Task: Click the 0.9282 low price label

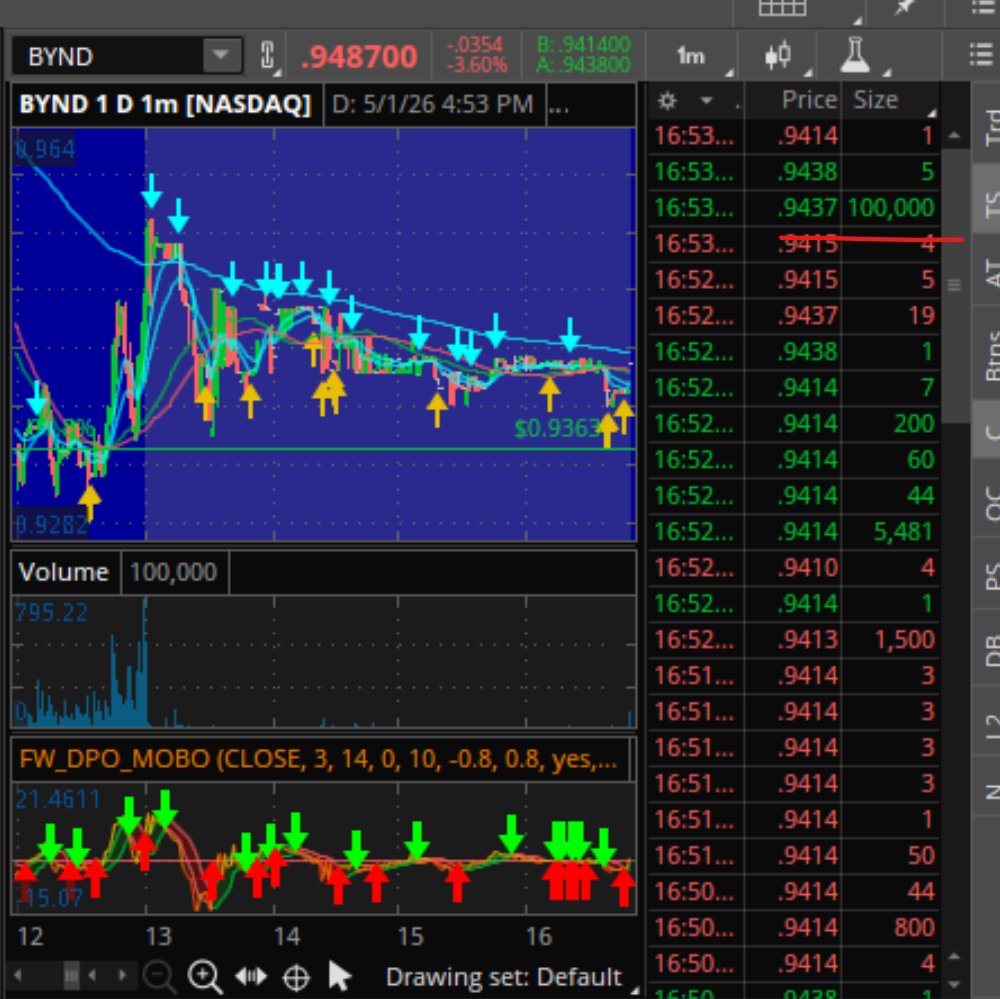Action: tap(51, 525)
